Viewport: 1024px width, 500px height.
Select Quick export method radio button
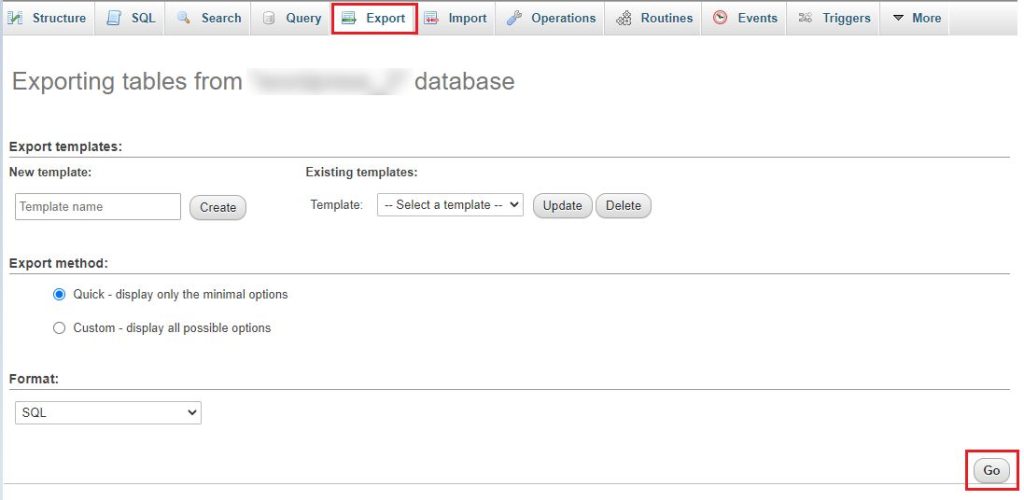point(59,295)
